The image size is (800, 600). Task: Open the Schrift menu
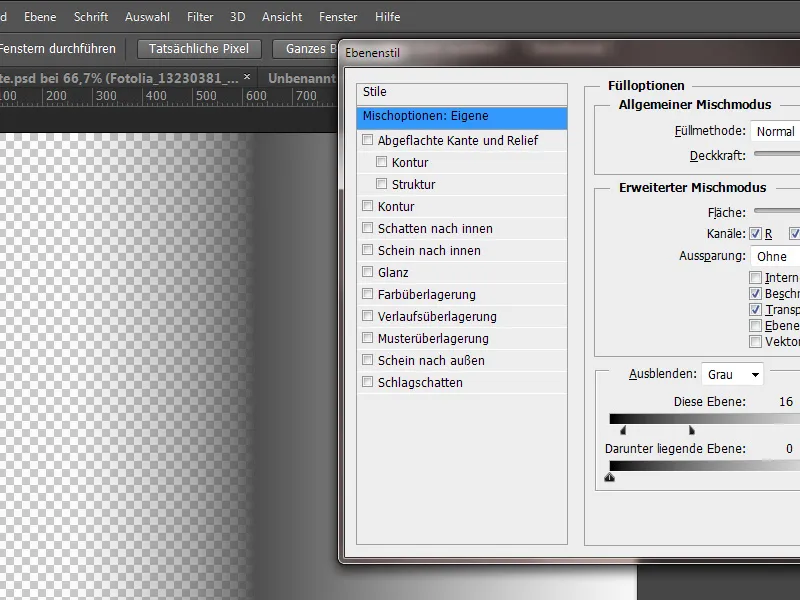(91, 17)
